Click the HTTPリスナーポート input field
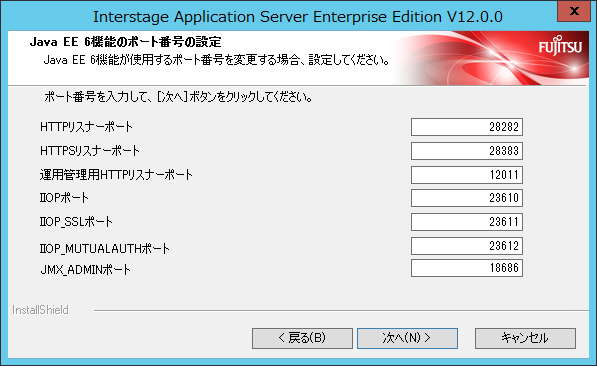The image size is (597, 366). (467, 127)
